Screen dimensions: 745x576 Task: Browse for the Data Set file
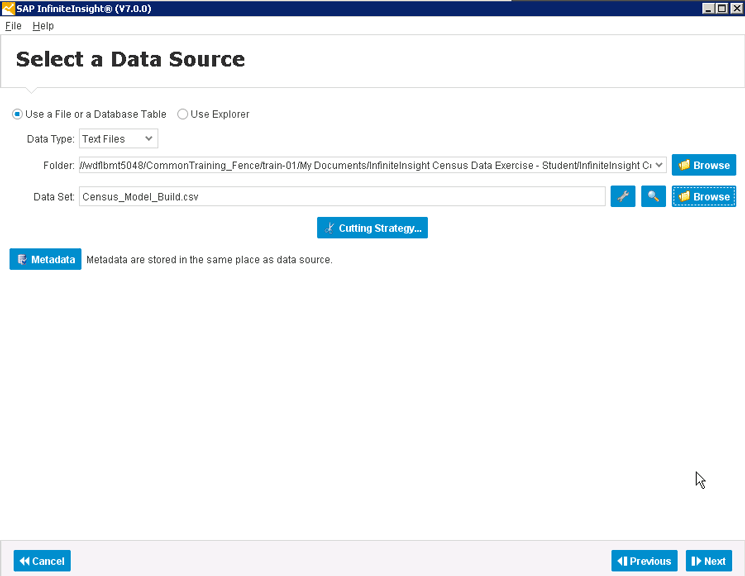tap(704, 196)
